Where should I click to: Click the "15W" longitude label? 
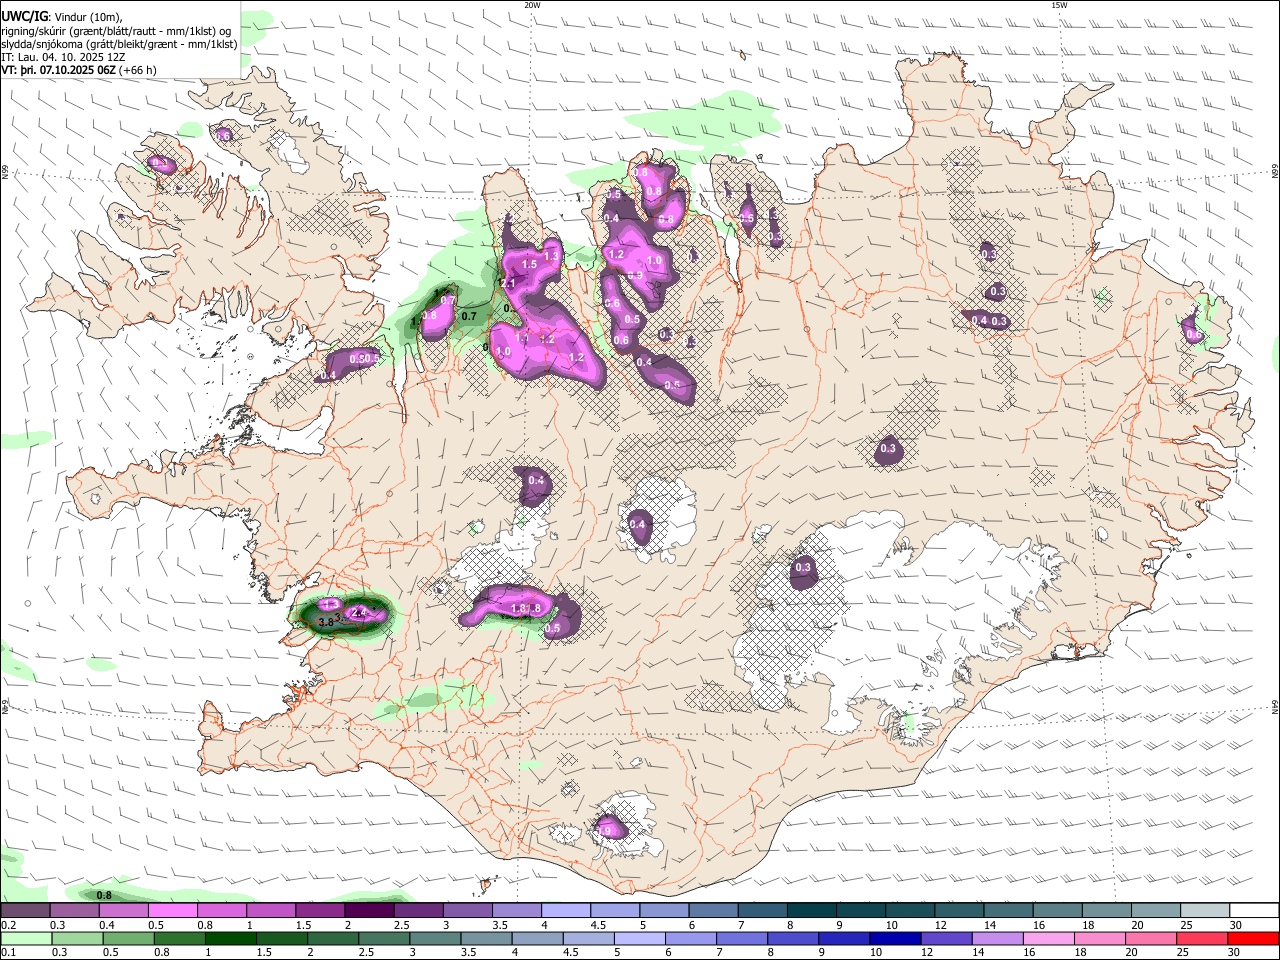tap(1059, 5)
